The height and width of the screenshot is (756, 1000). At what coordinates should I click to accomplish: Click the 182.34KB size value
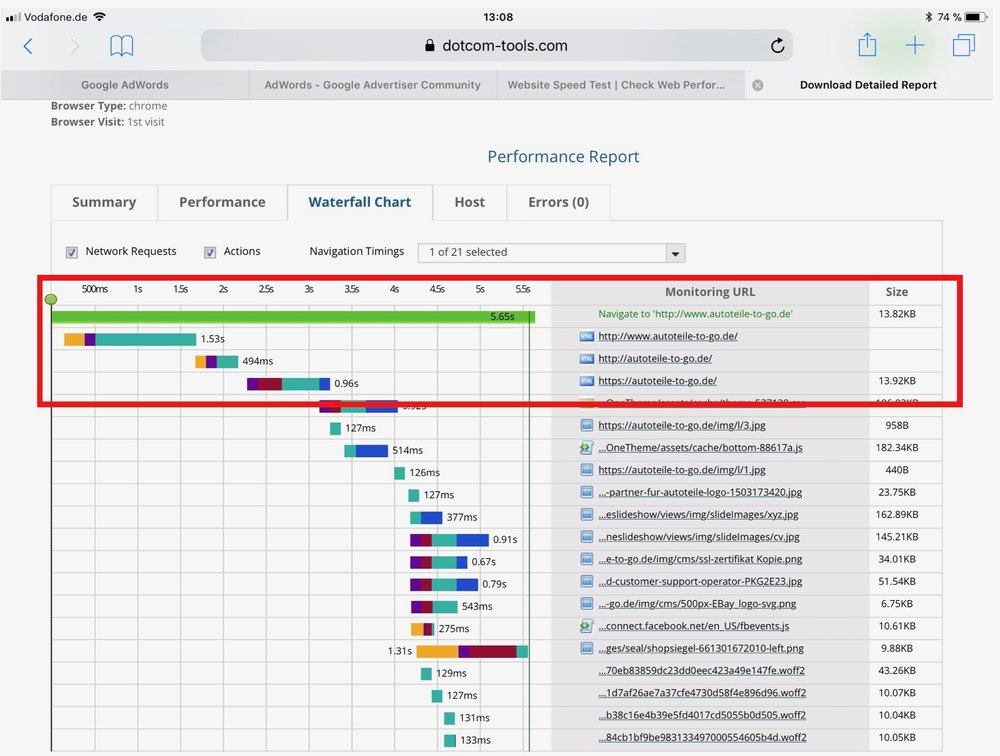pyautogui.click(x=897, y=447)
